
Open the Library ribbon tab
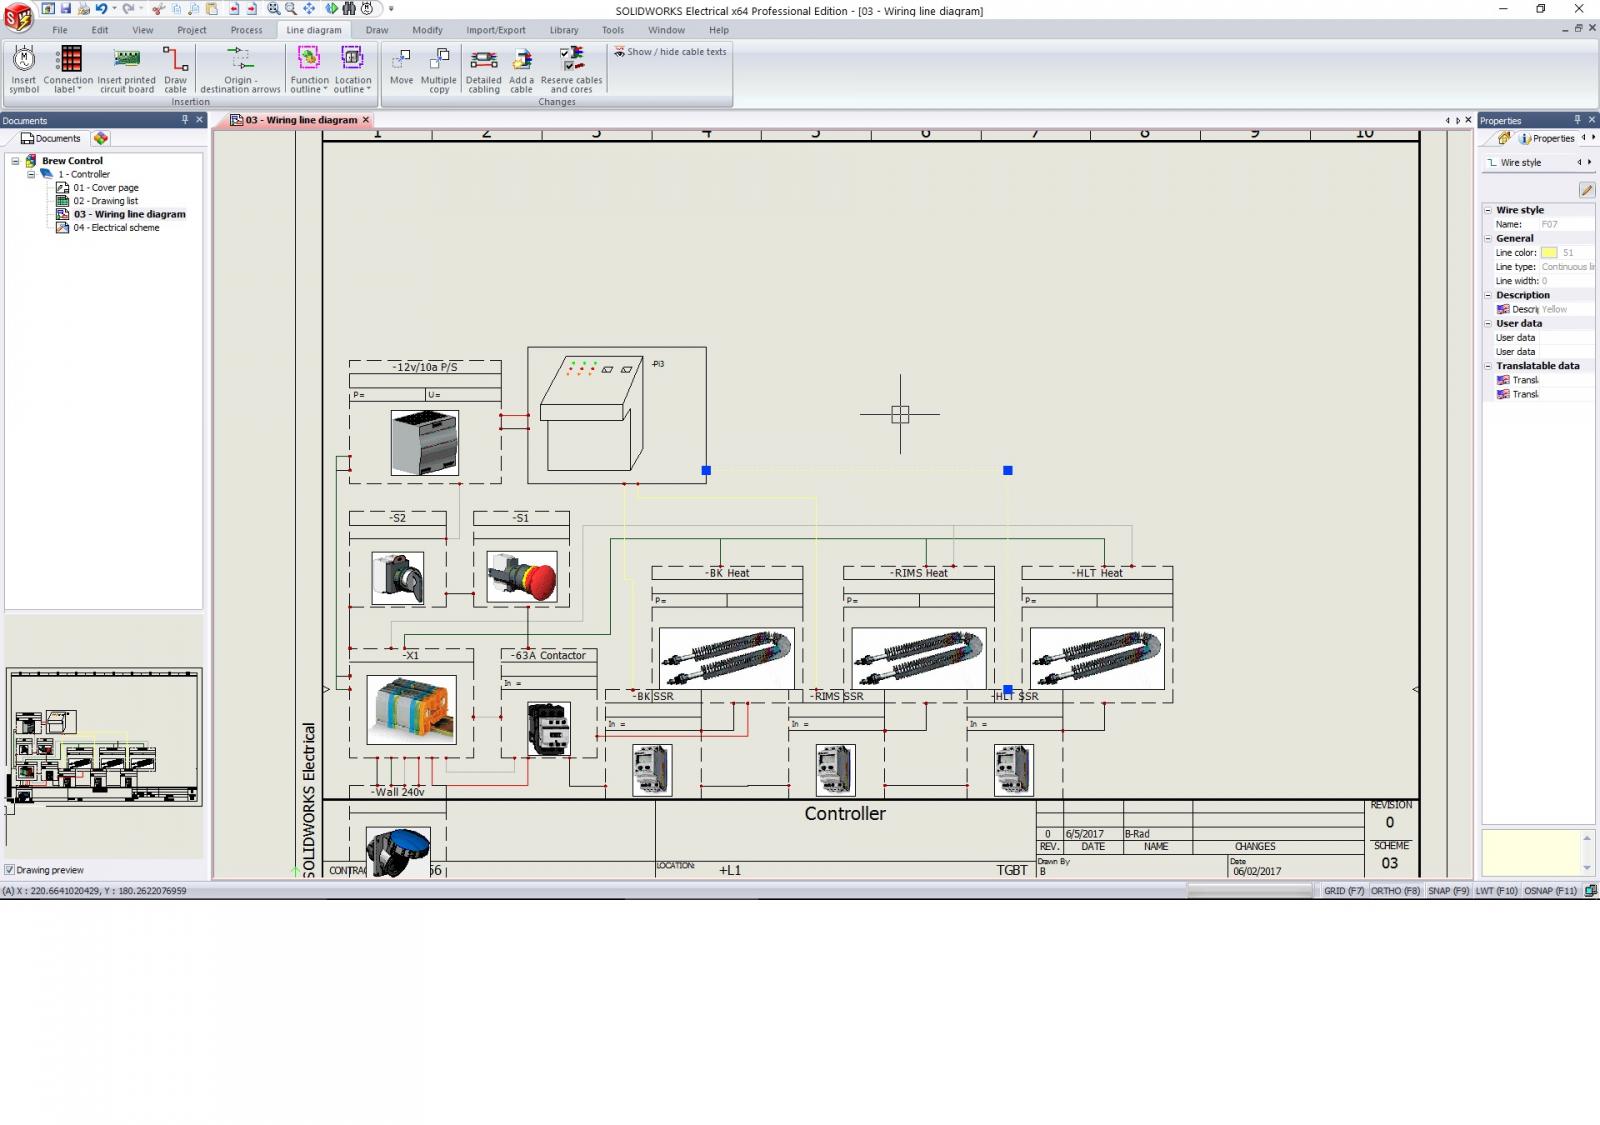[564, 30]
